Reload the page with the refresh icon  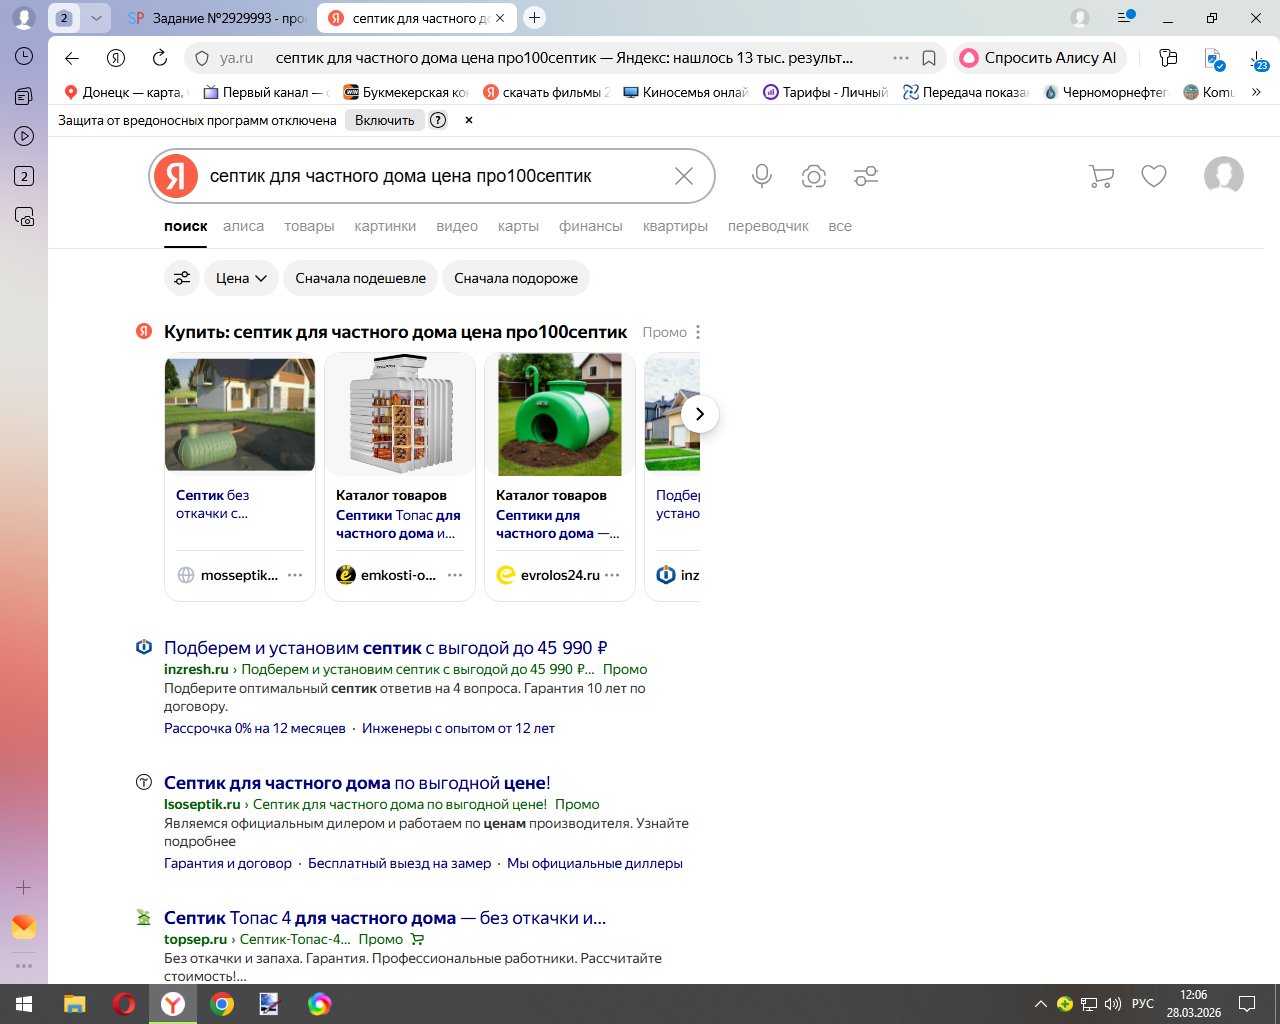click(x=160, y=58)
